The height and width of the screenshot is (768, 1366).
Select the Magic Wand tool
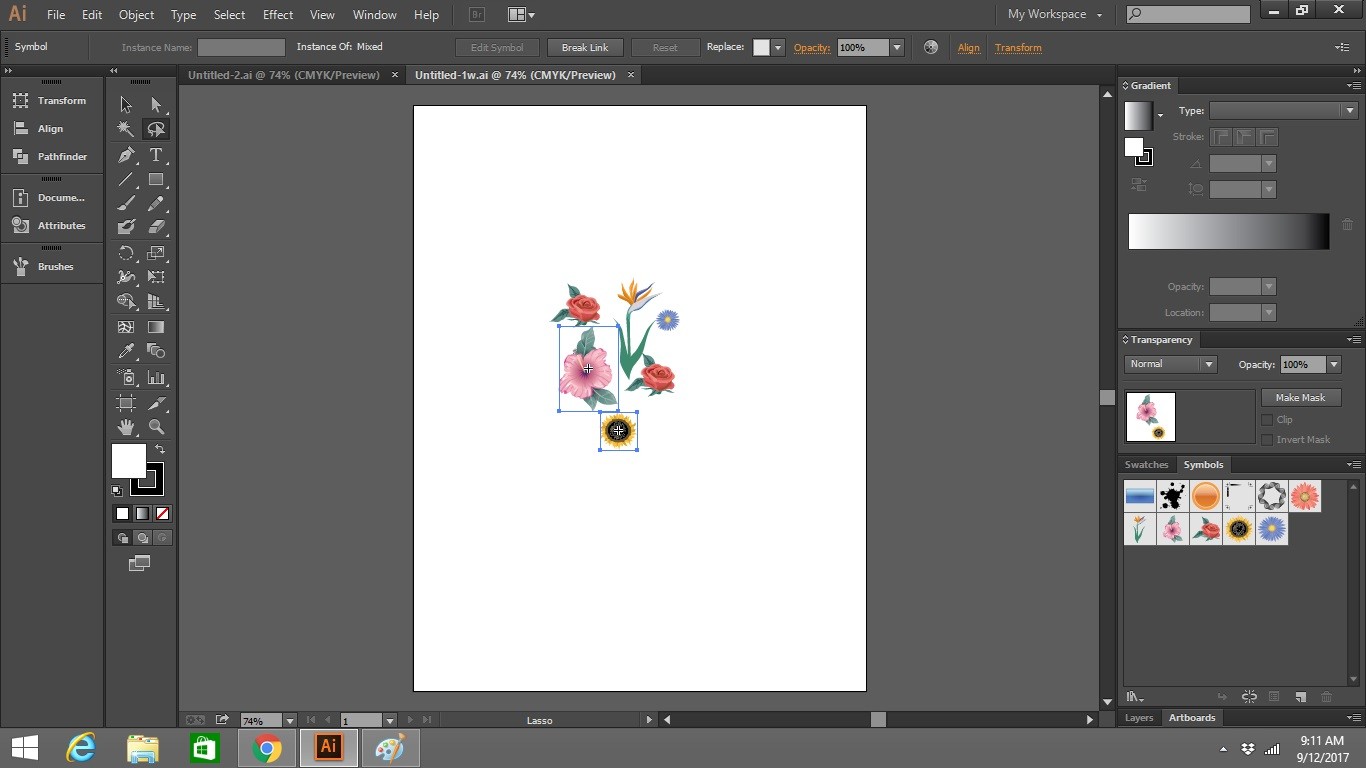pyautogui.click(x=125, y=129)
